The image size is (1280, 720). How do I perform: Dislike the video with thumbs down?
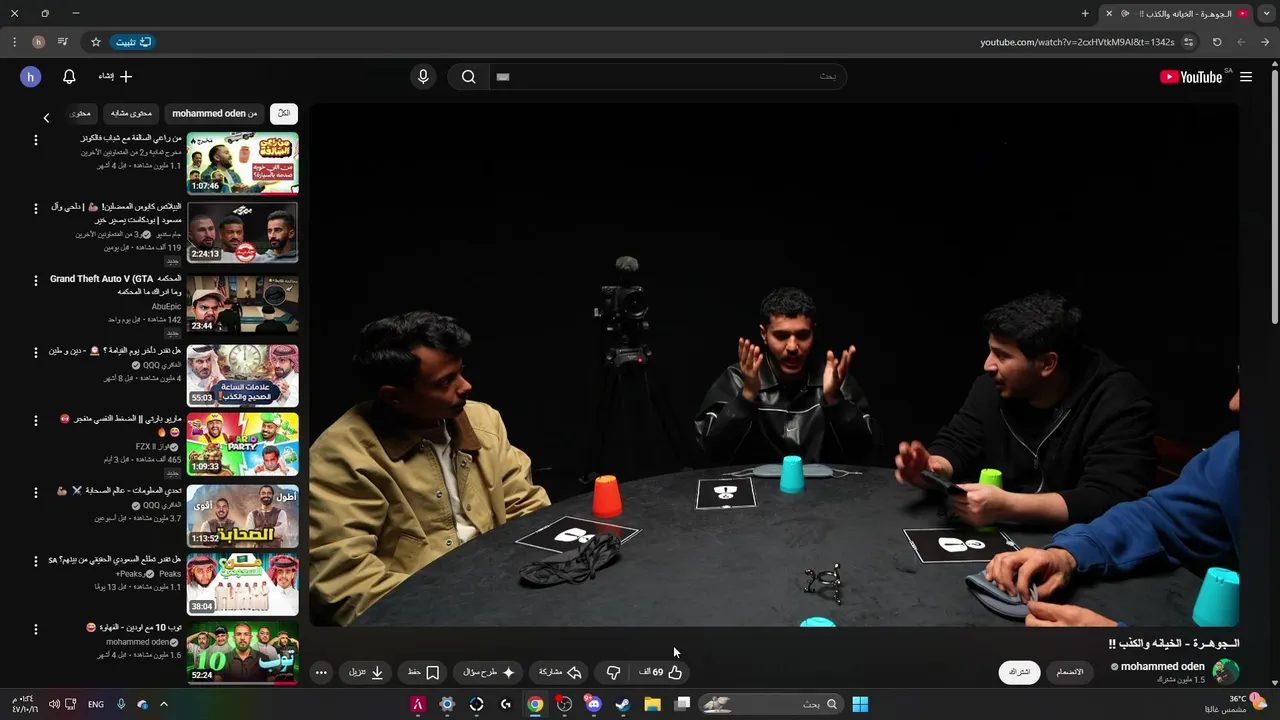(614, 673)
